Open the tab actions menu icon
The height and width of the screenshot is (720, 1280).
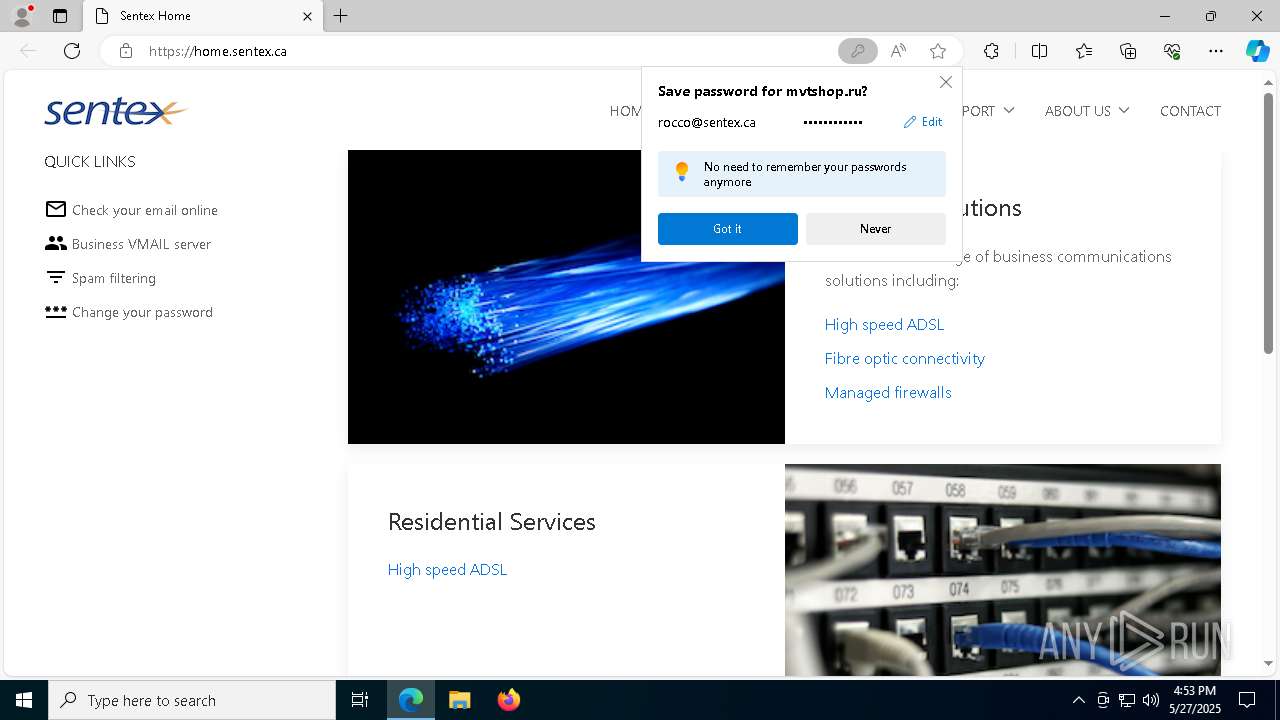(60, 16)
